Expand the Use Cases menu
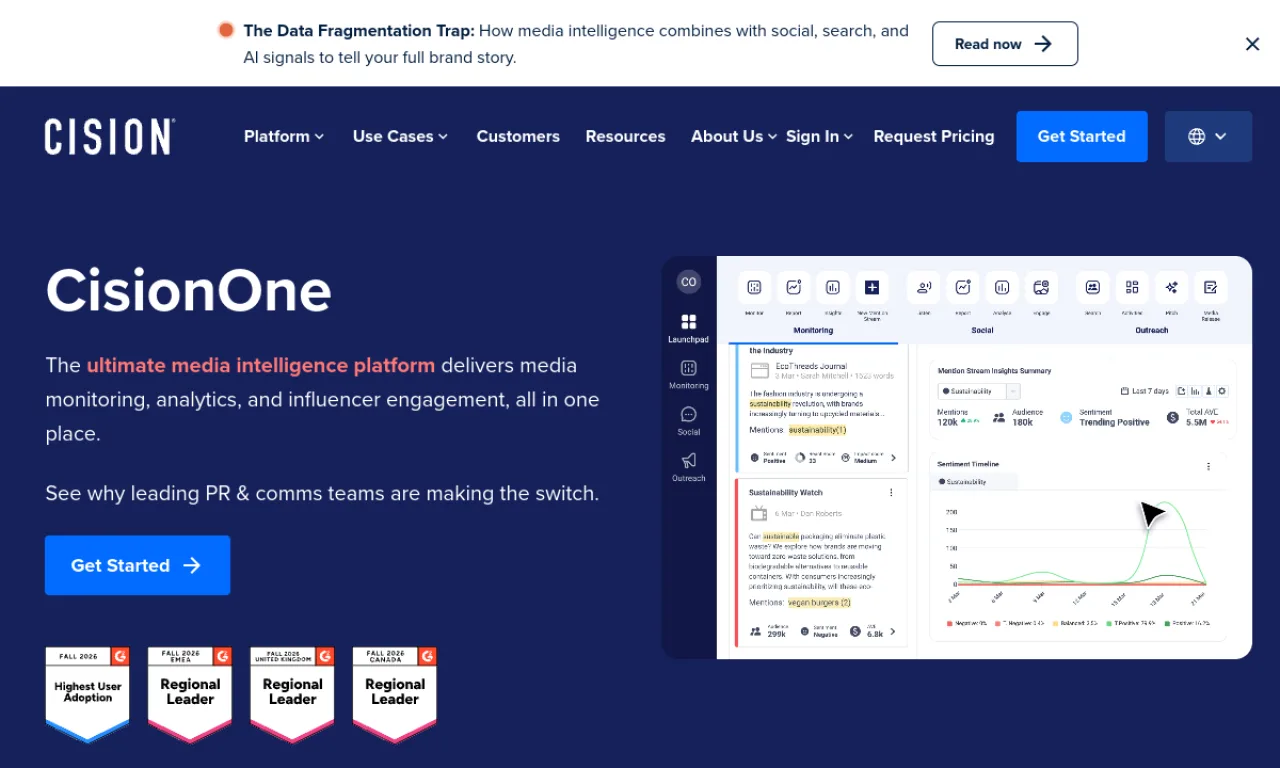The image size is (1280, 768). pos(400,136)
